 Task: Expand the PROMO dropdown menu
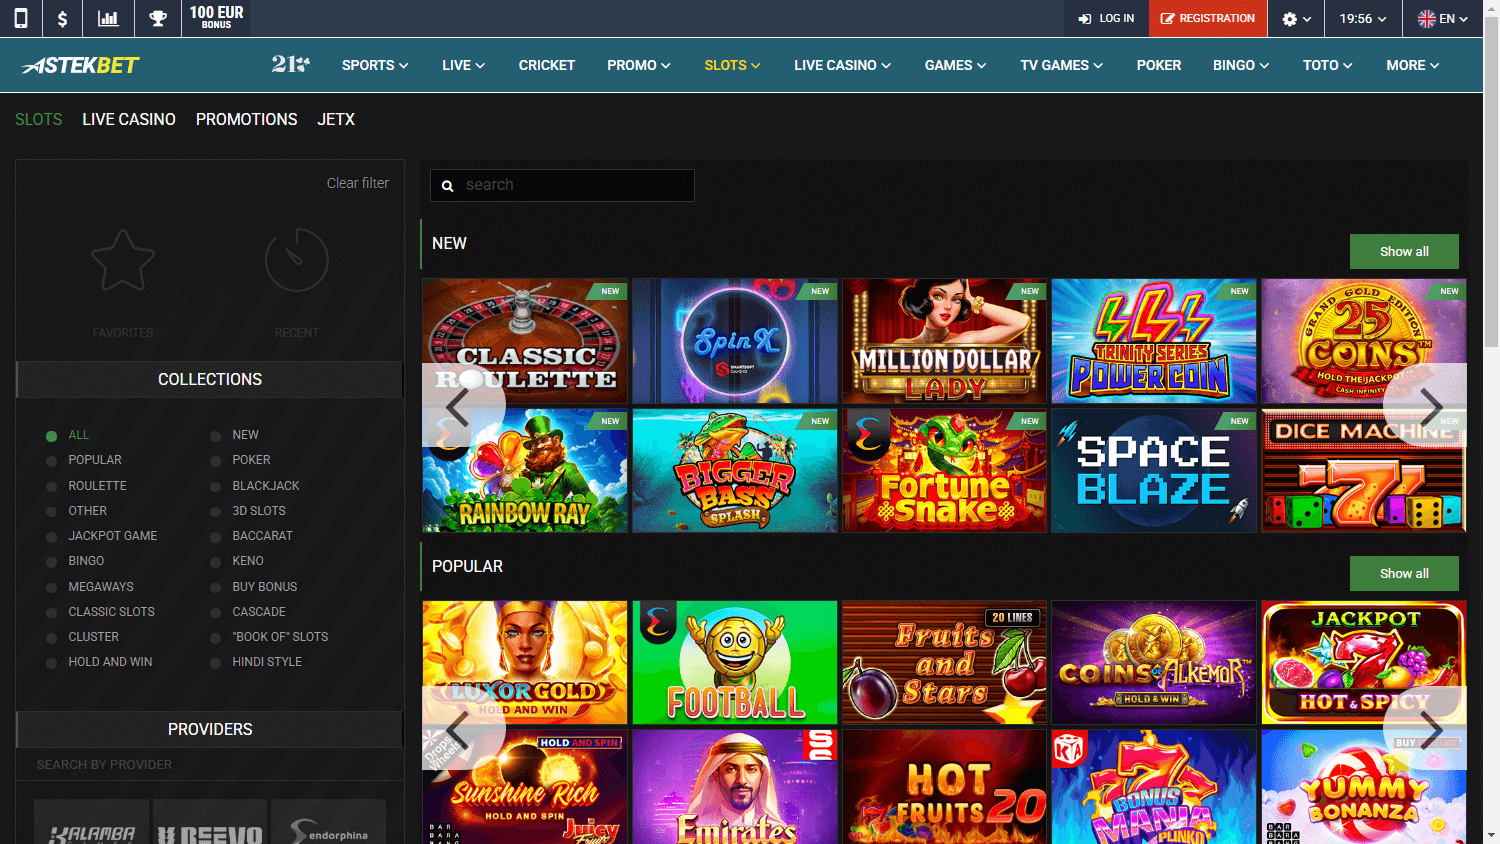pyautogui.click(x=639, y=65)
